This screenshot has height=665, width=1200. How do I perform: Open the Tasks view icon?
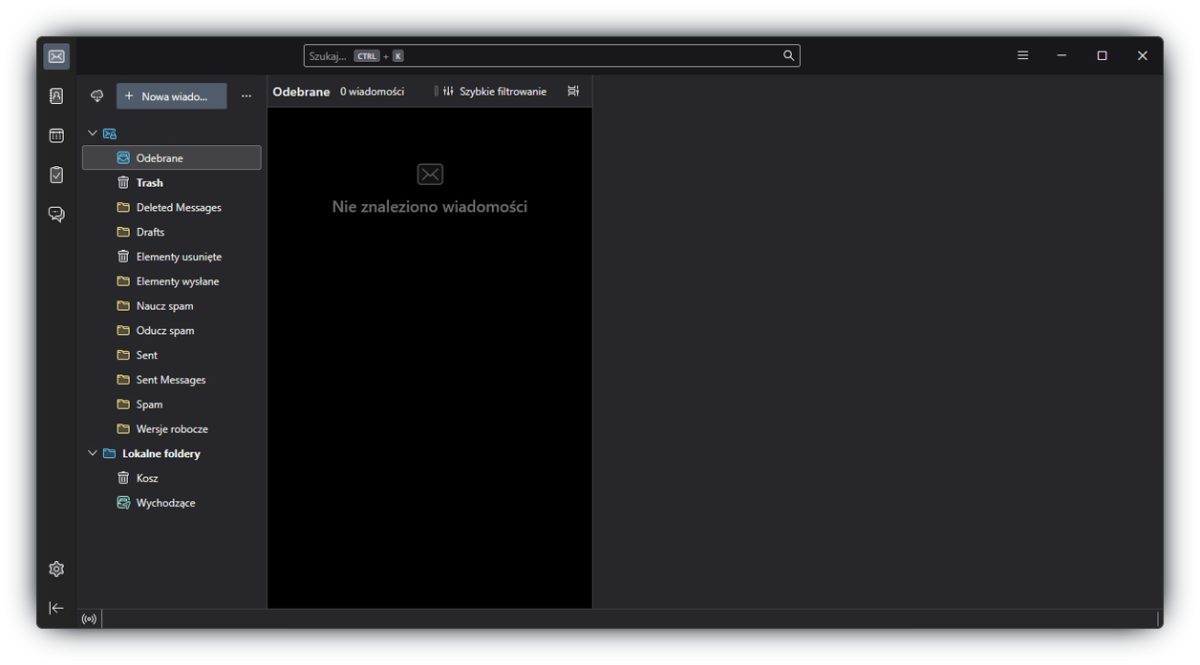pos(56,174)
